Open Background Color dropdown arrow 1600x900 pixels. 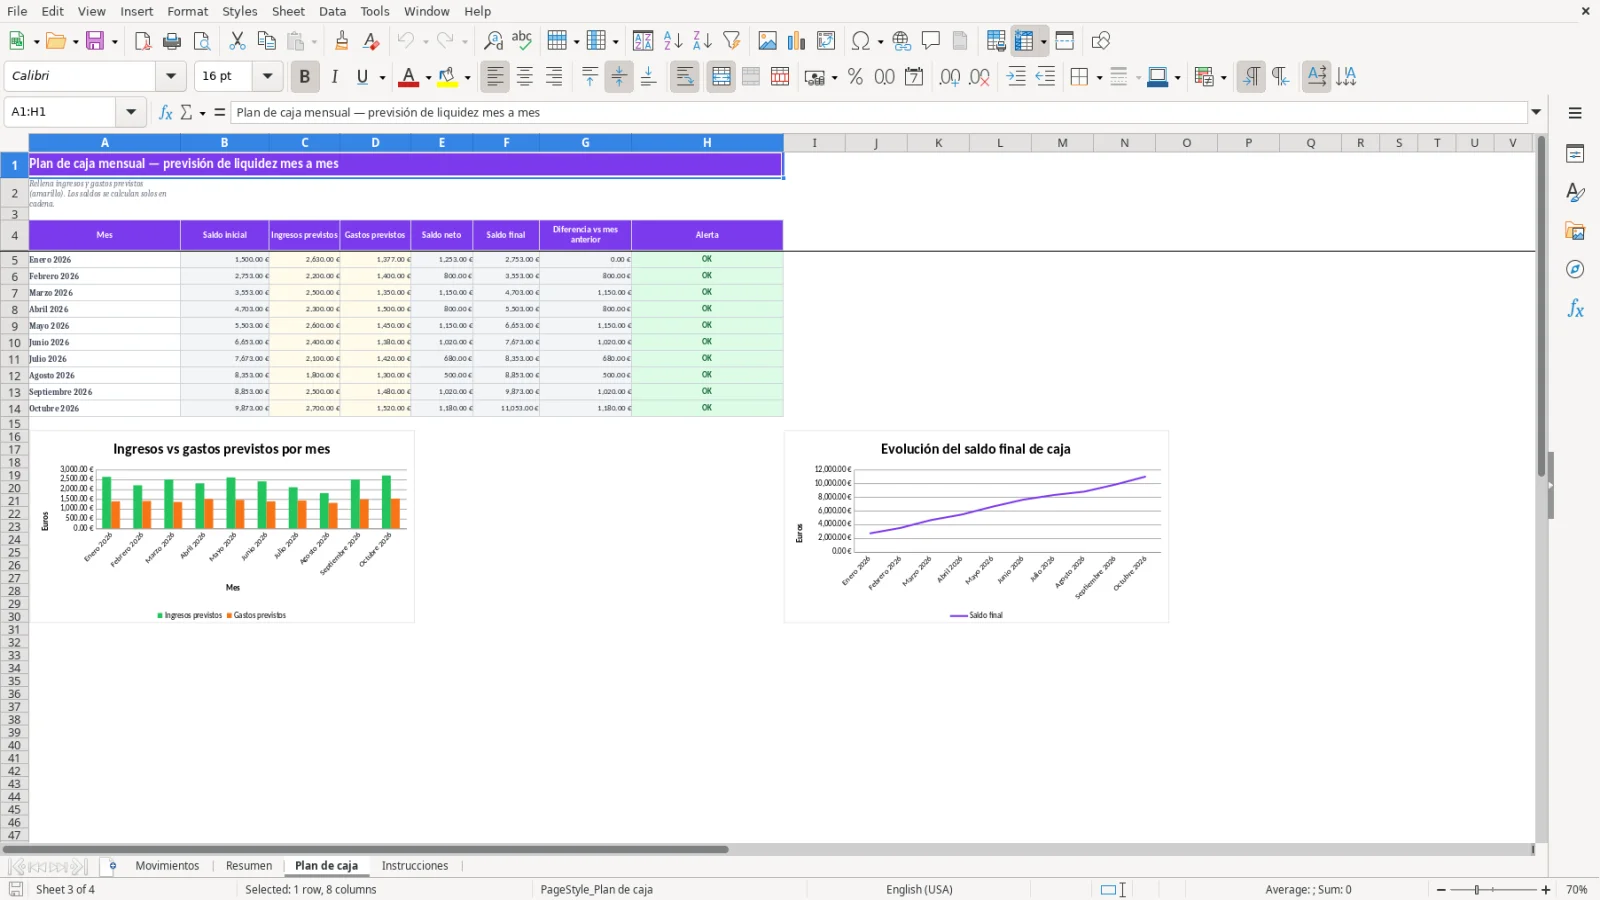coord(467,78)
